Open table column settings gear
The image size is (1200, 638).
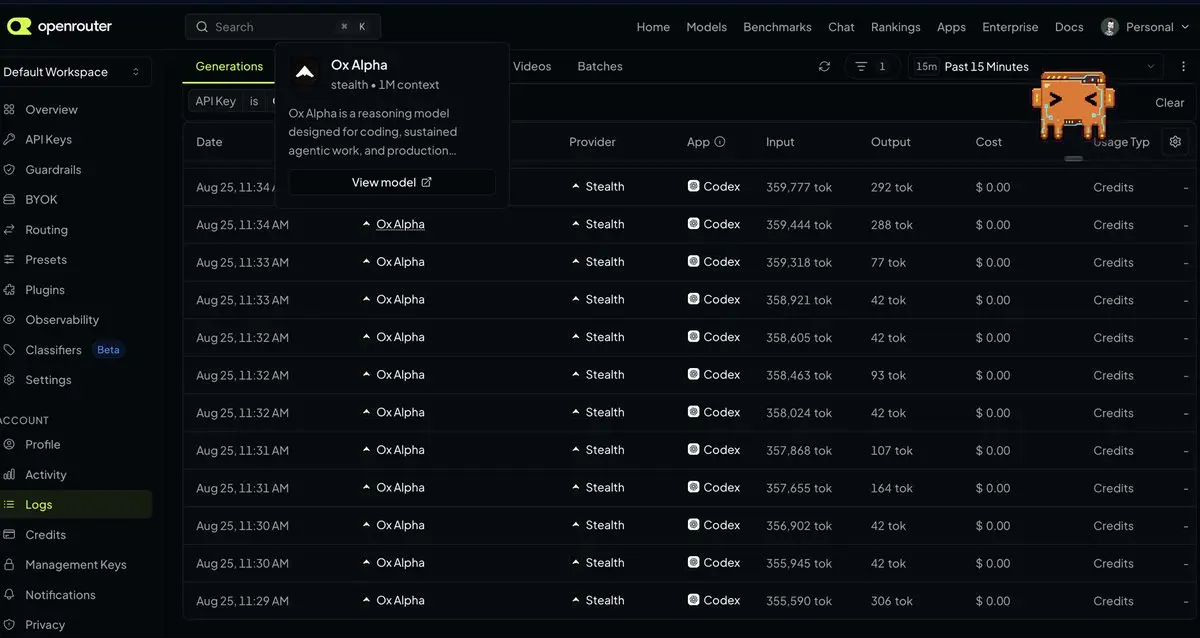(1175, 142)
